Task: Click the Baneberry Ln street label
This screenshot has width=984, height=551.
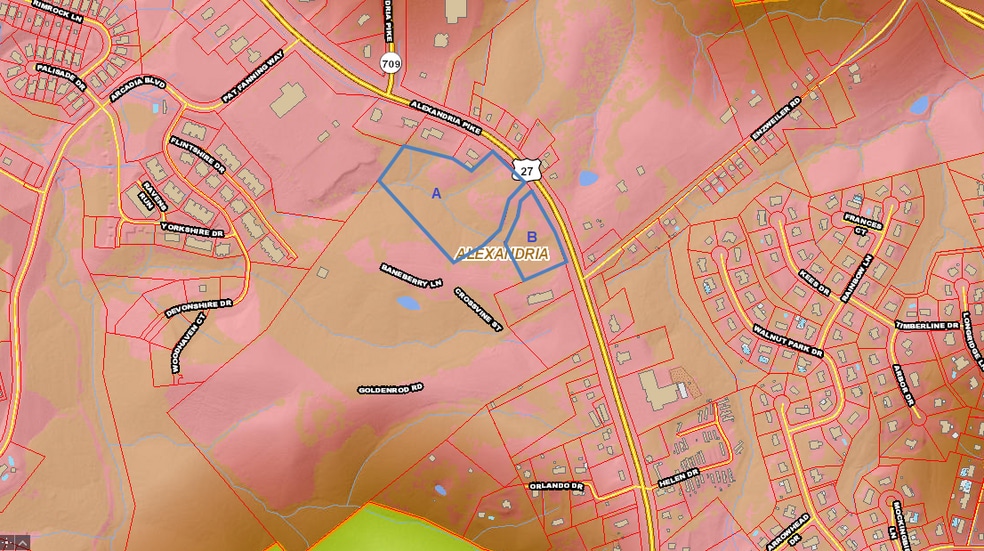Action: pyautogui.click(x=411, y=277)
